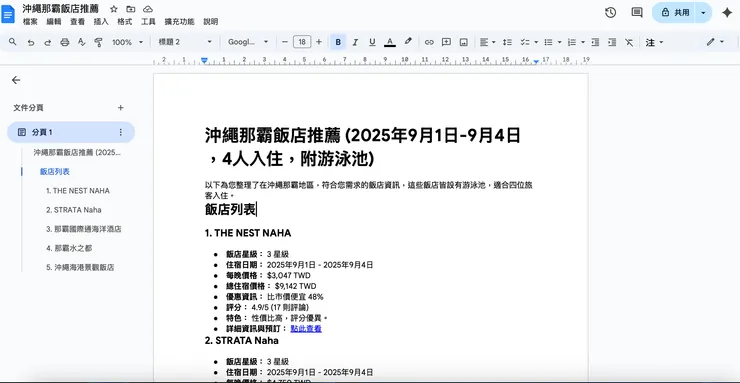The image size is (740, 383).
Task: Search the menus magnifier icon
Action: [13, 42]
